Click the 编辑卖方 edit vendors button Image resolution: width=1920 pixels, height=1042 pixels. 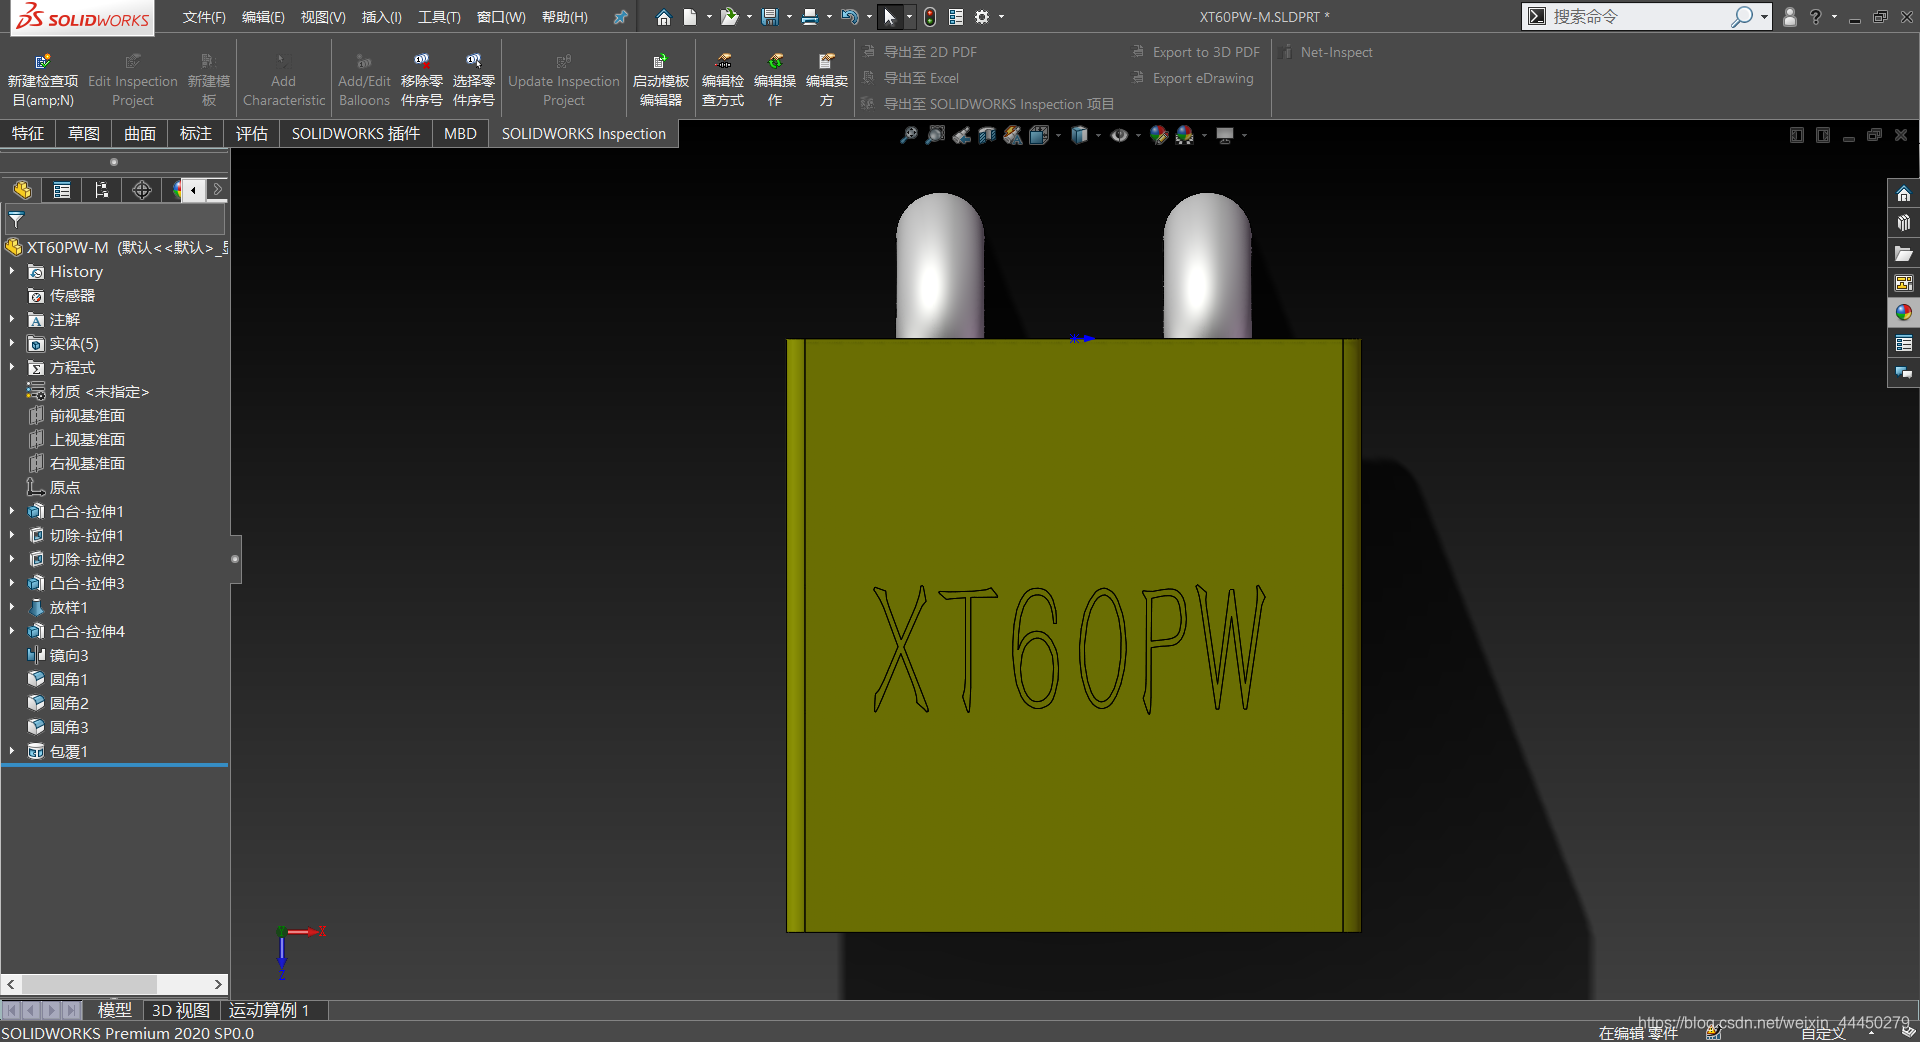[x=827, y=80]
